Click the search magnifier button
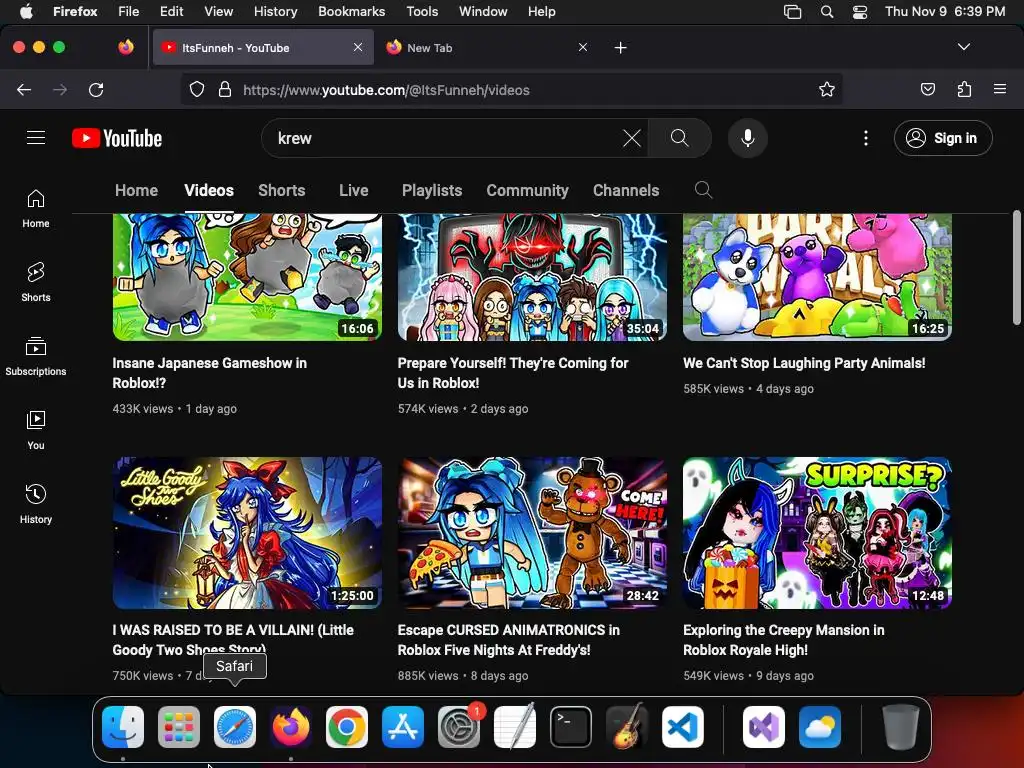 point(680,138)
